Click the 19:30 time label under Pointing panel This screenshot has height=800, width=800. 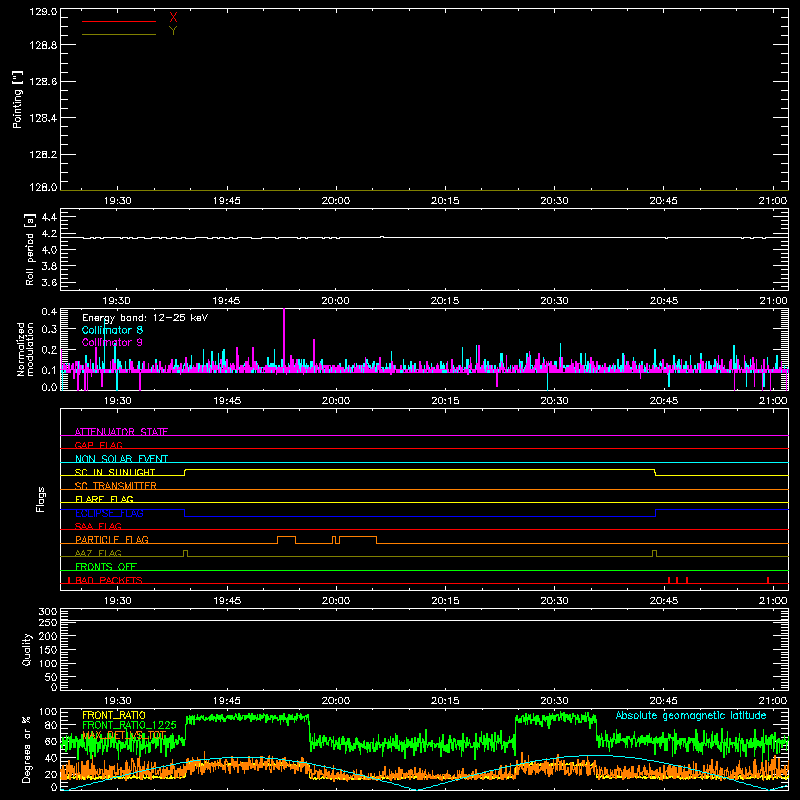tap(117, 201)
